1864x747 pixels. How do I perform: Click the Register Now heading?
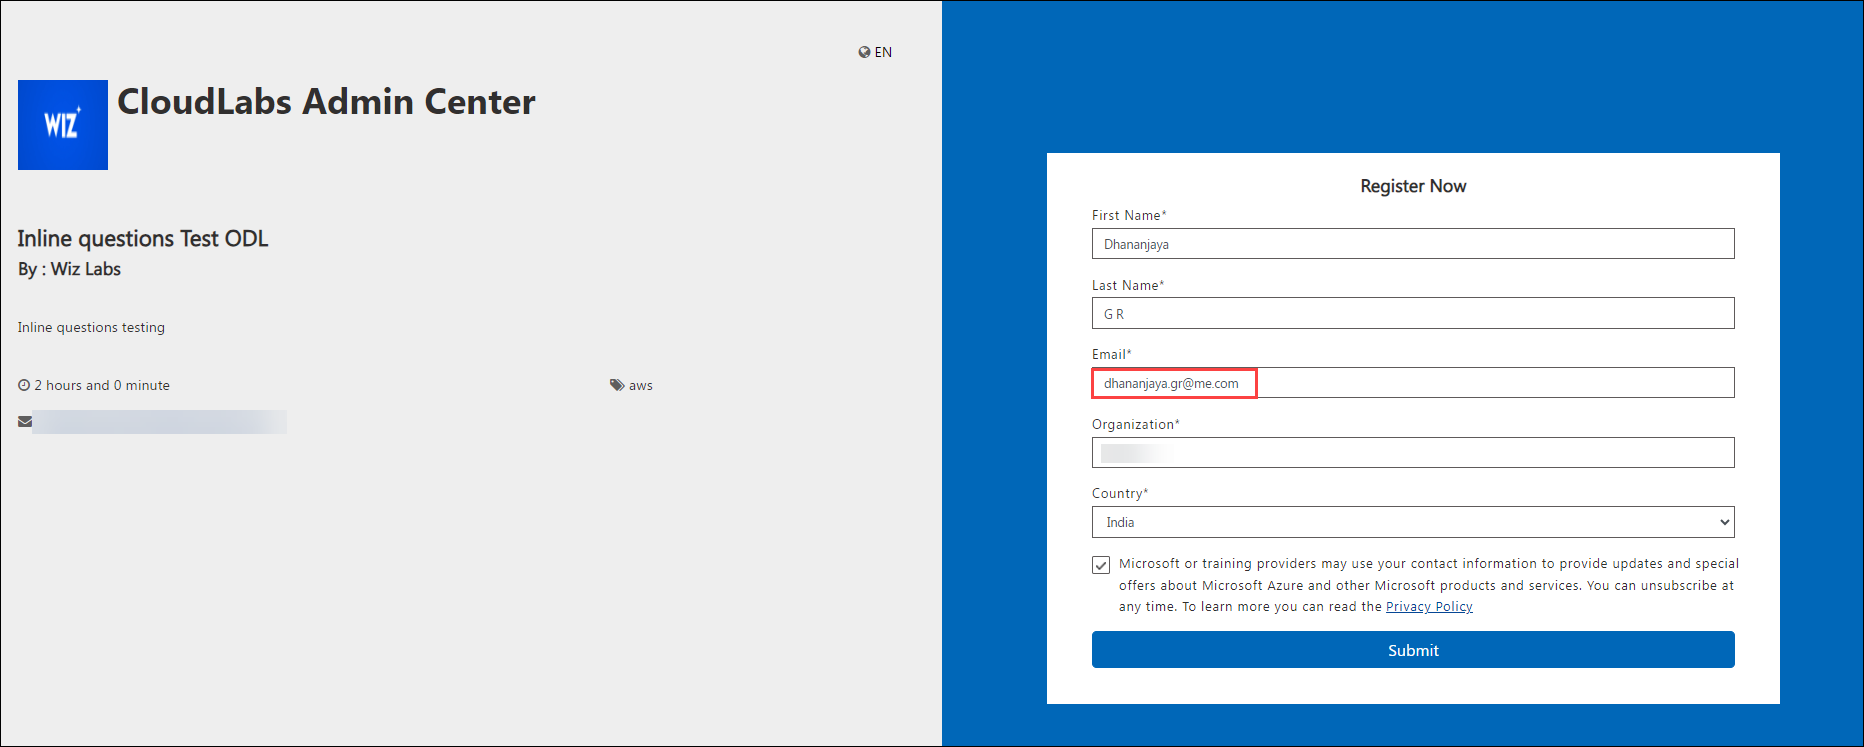(1413, 186)
